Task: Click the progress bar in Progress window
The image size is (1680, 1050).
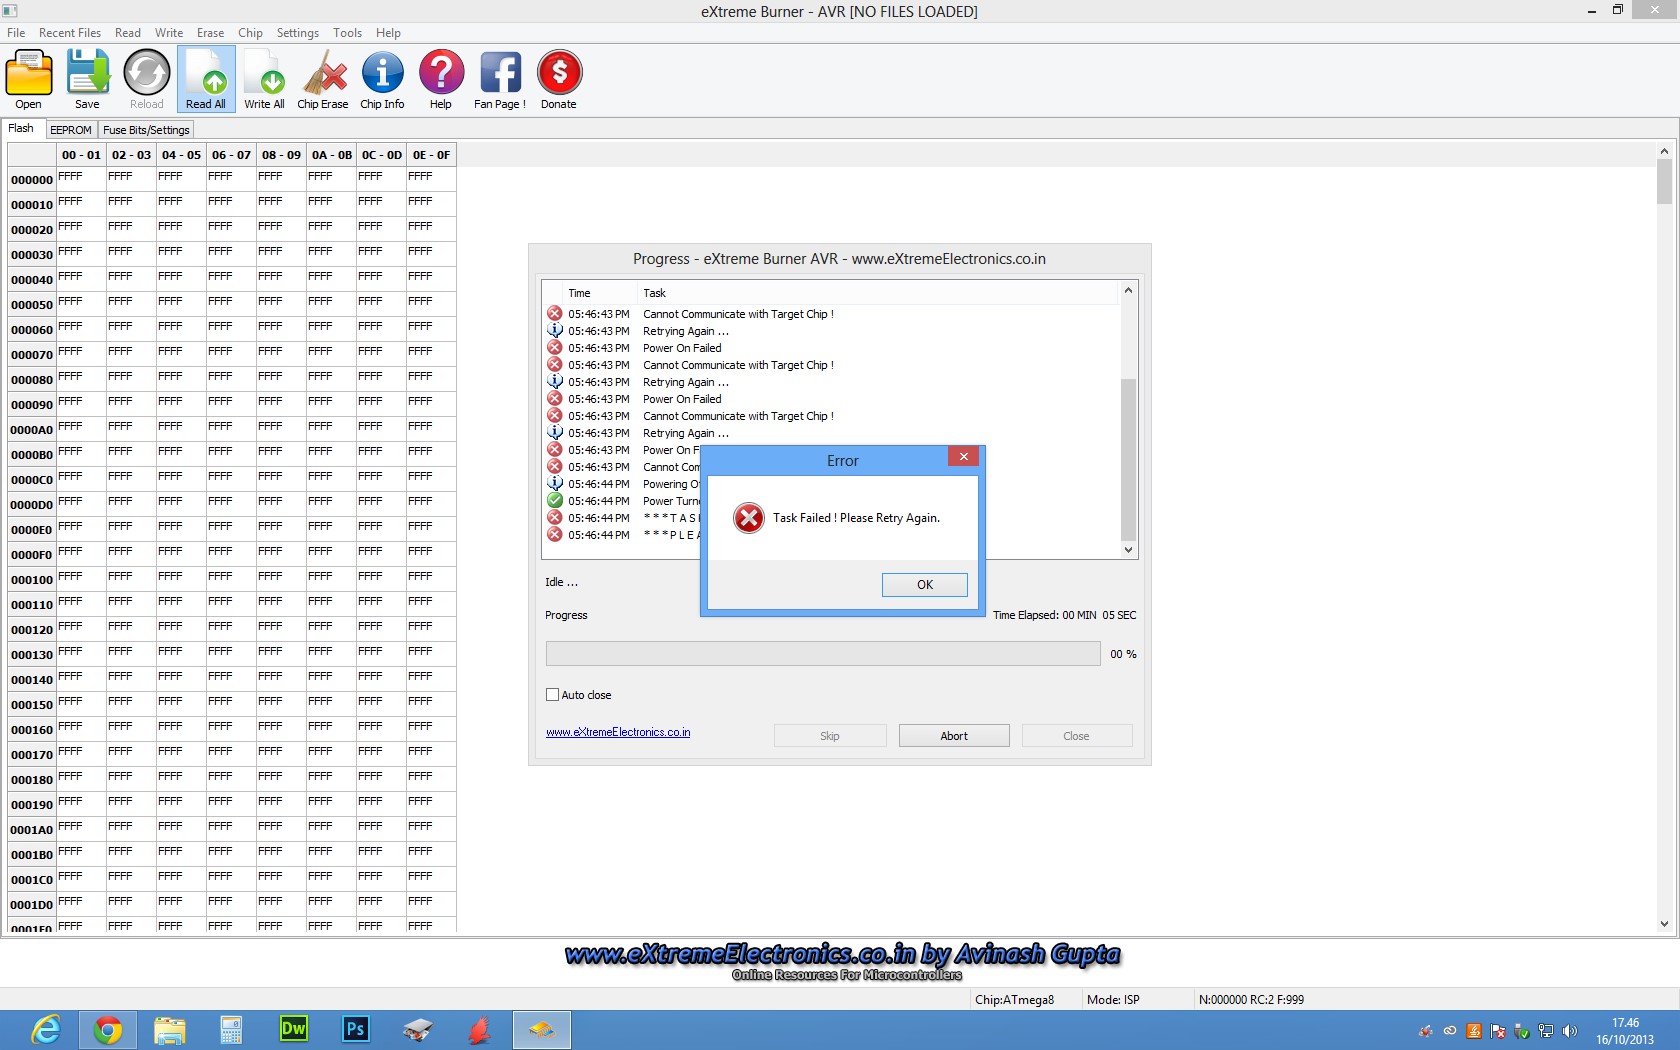Action: pos(823,654)
